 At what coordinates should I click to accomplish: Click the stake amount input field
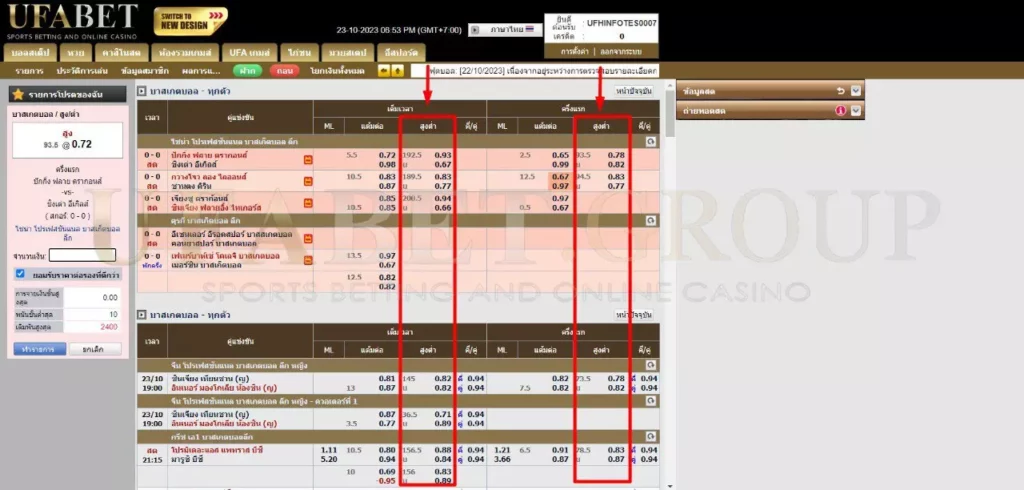click(x=83, y=255)
